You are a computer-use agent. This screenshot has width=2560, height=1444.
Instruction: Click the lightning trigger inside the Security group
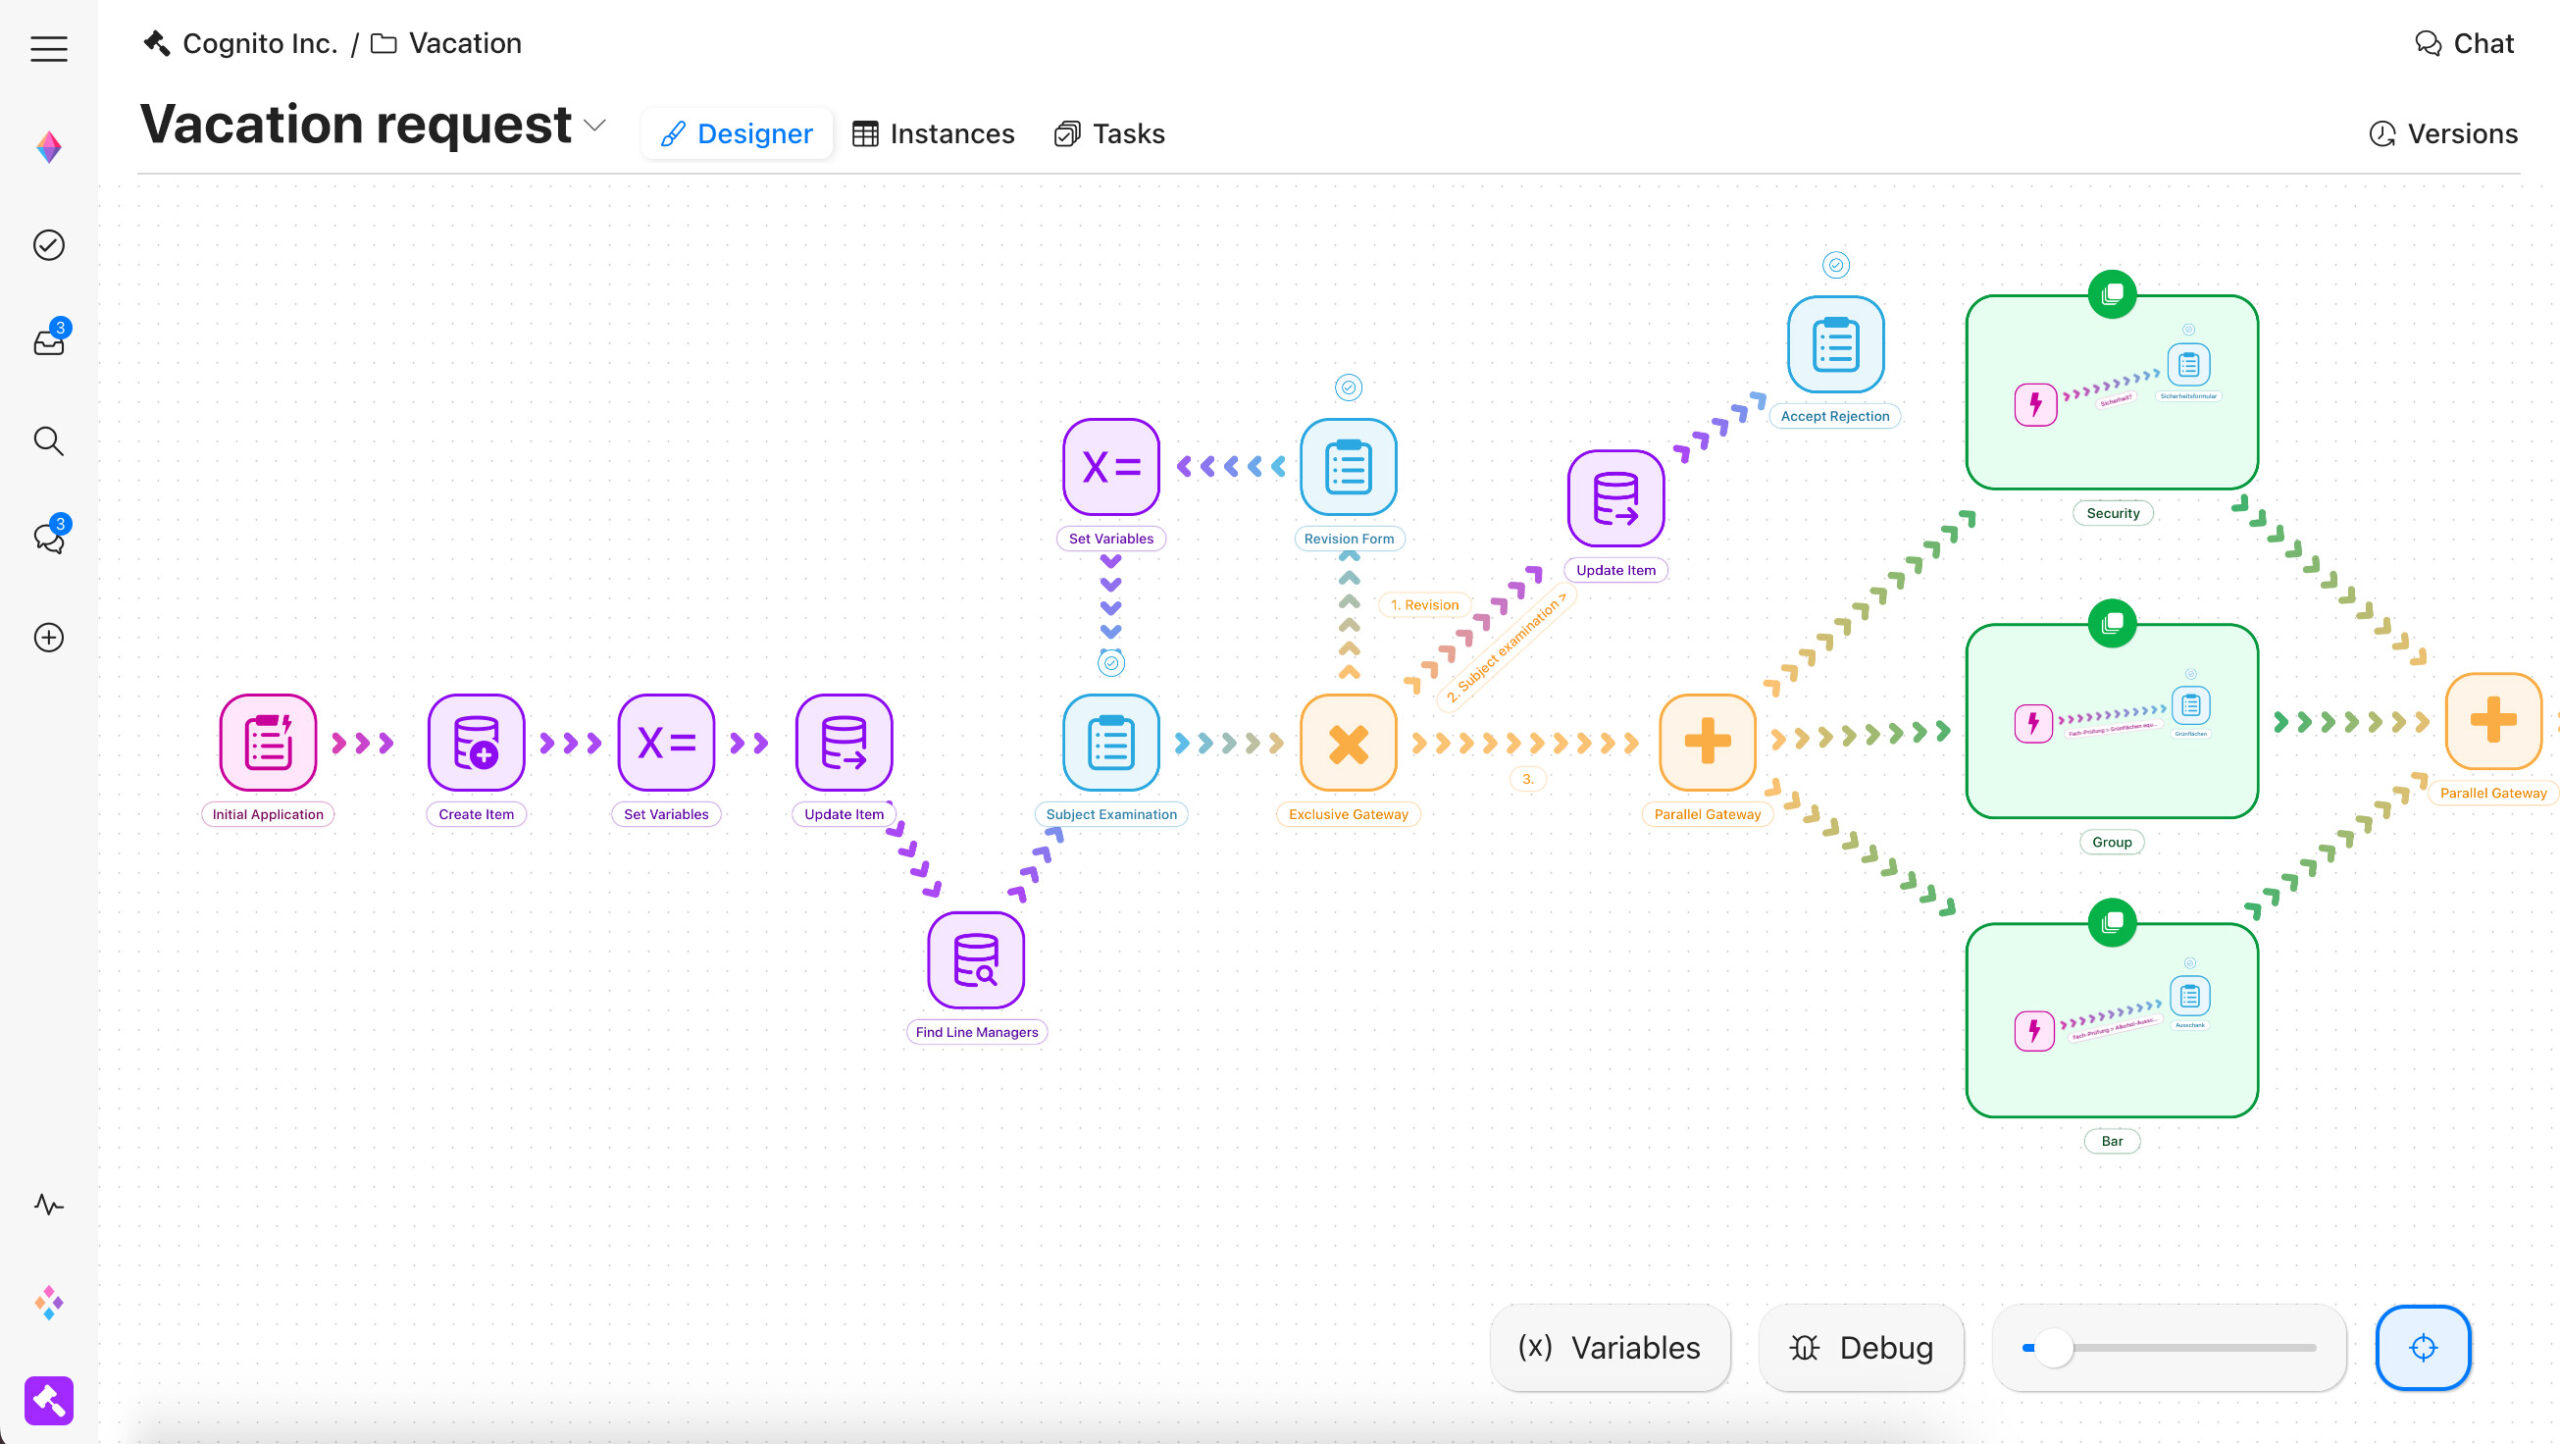[2034, 404]
